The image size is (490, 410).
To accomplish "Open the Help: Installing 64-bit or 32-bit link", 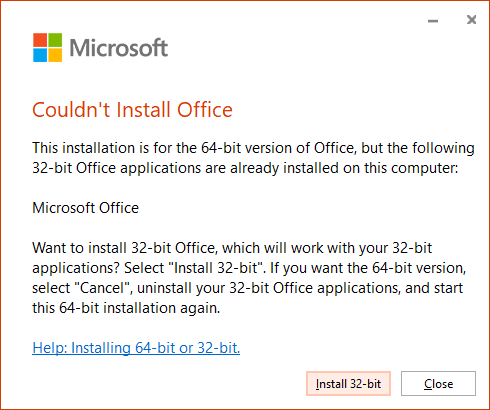I will (x=136, y=348).
